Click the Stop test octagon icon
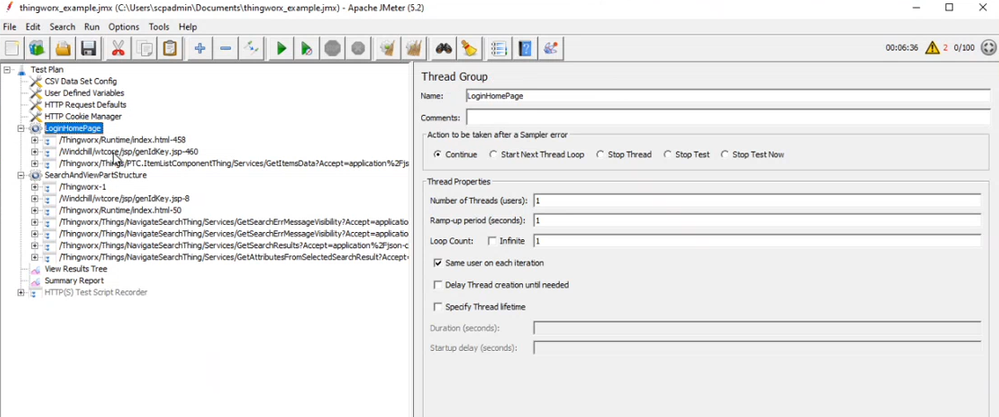 pos(333,48)
